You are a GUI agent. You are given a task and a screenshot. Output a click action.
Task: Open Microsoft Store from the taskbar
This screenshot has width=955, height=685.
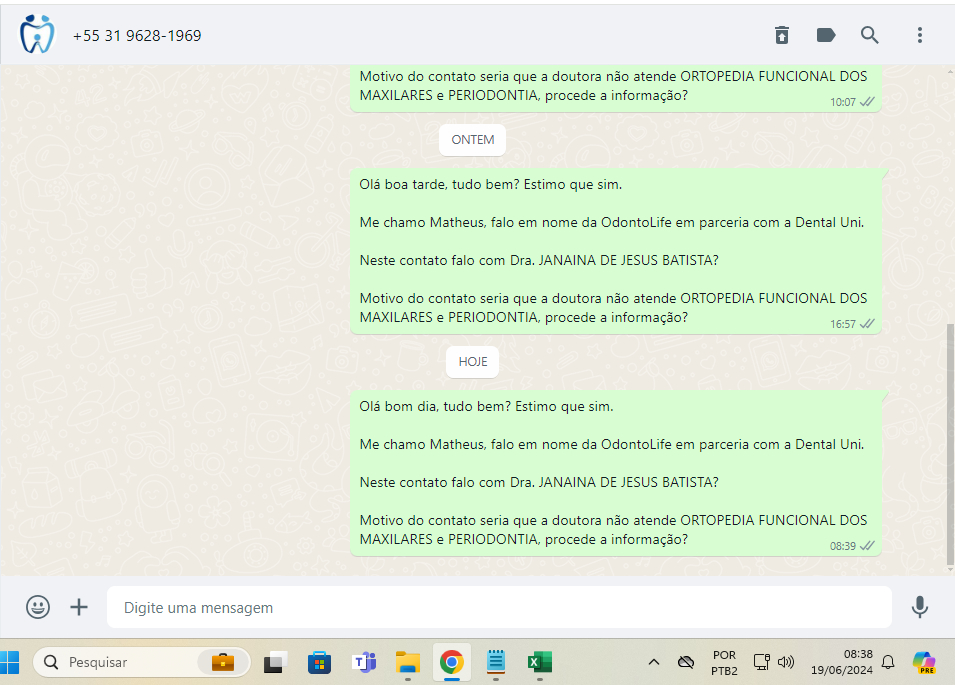point(319,662)
